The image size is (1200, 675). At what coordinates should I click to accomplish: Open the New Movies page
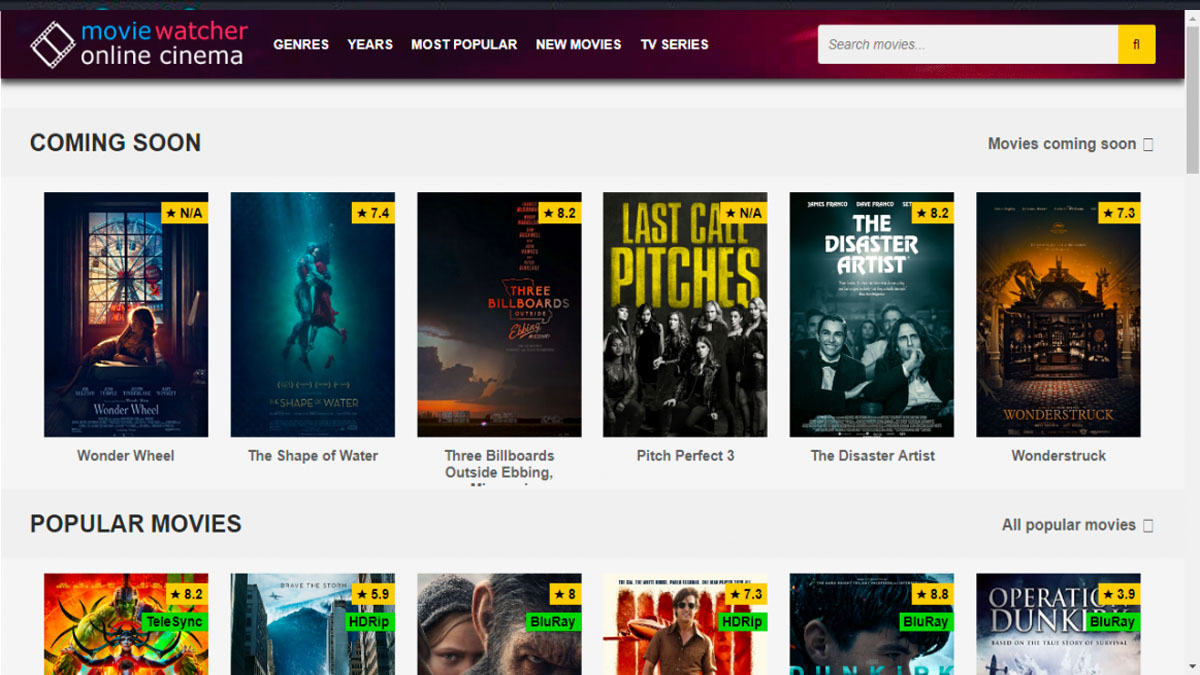(x=578, y=44)
